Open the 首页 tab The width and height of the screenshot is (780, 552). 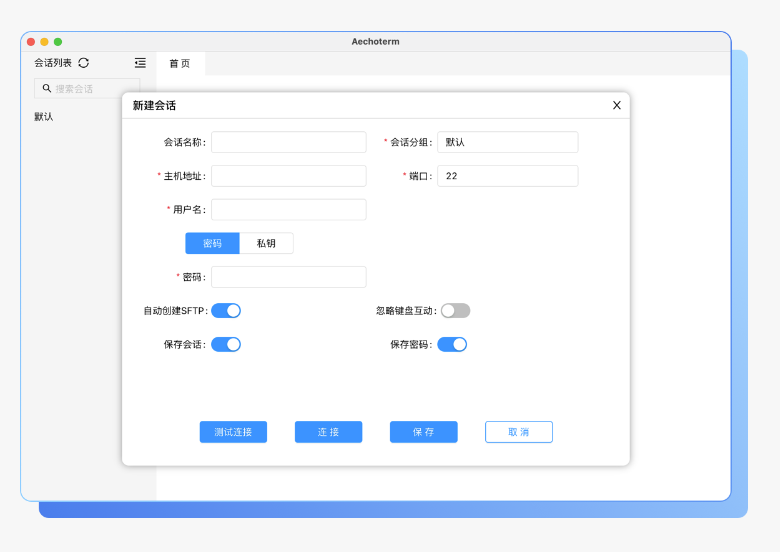(180, 64)
